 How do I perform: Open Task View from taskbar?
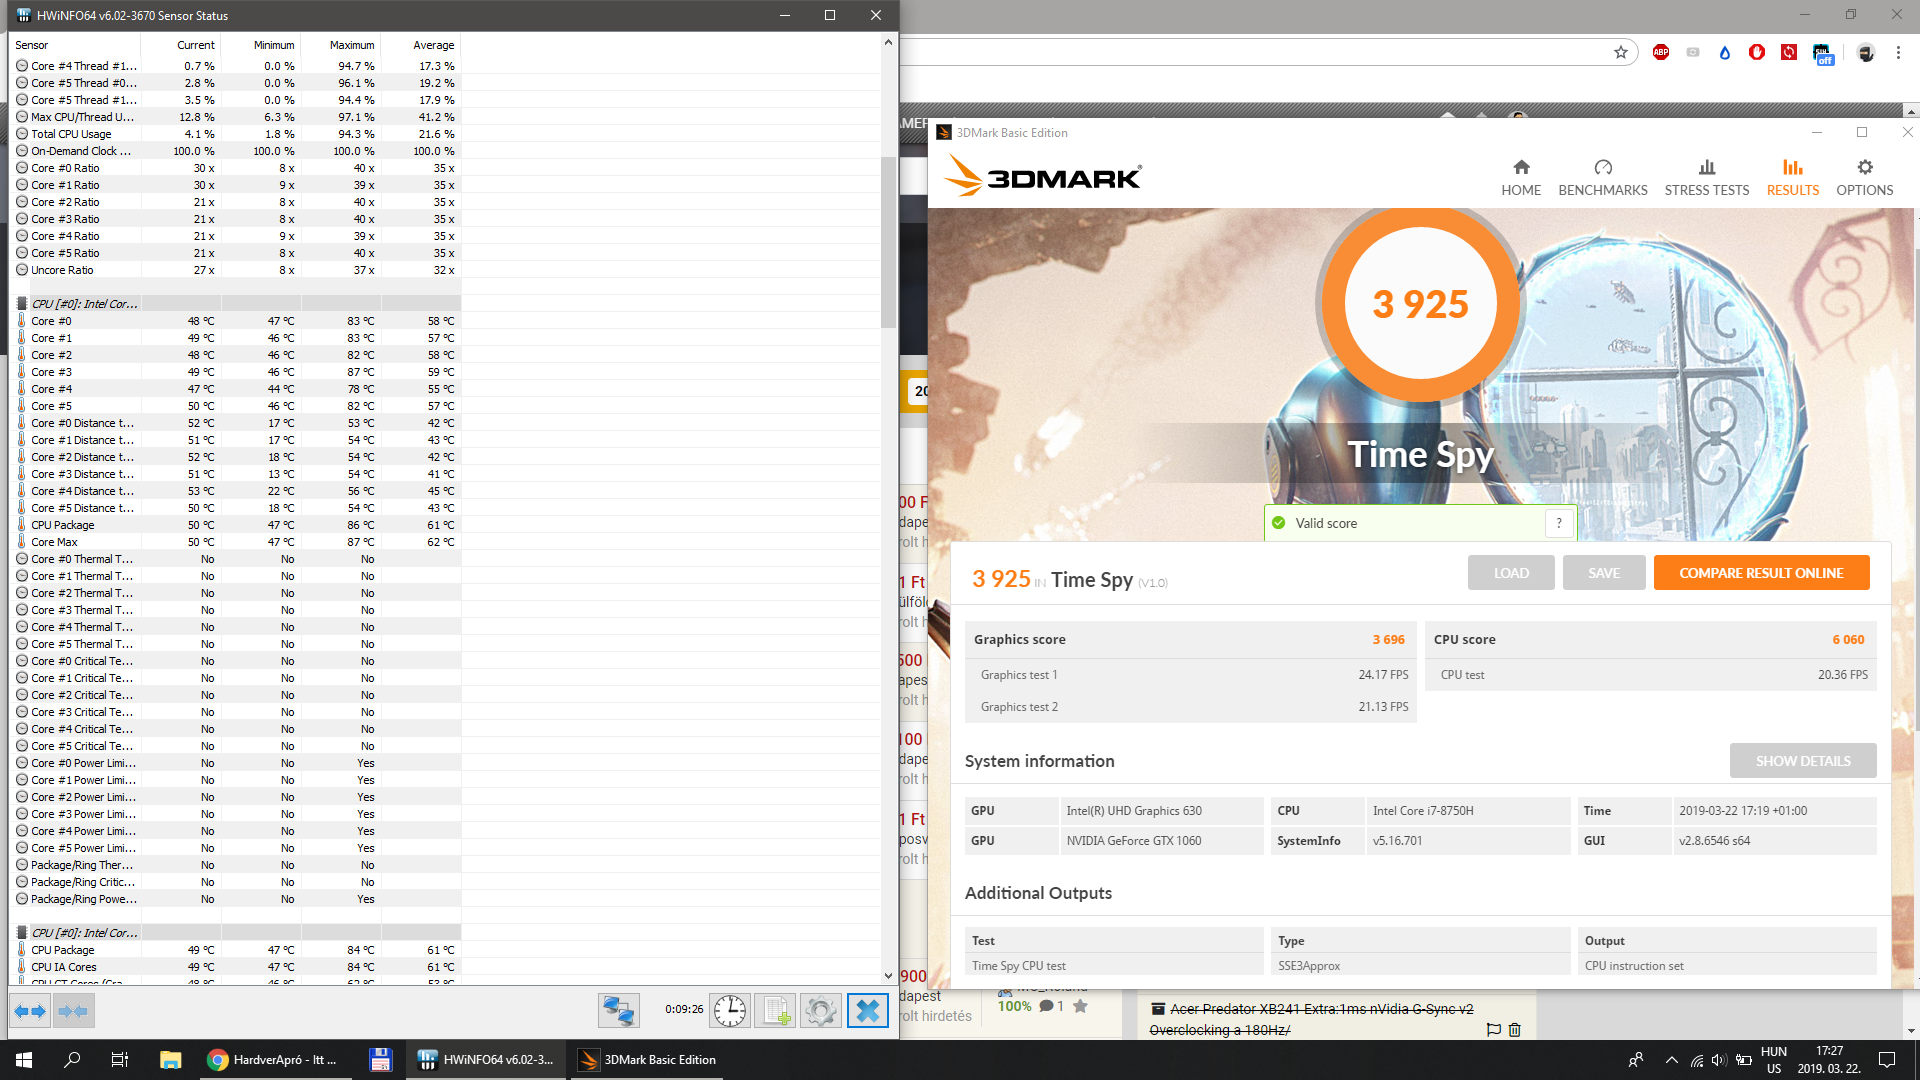[120, 1060]
